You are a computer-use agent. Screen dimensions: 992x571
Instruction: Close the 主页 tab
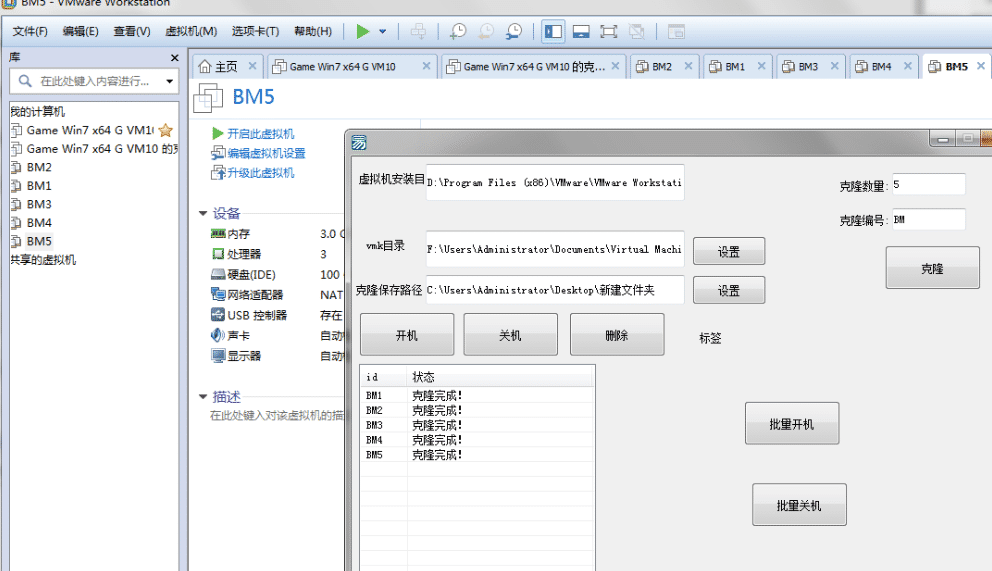[252, 66]
